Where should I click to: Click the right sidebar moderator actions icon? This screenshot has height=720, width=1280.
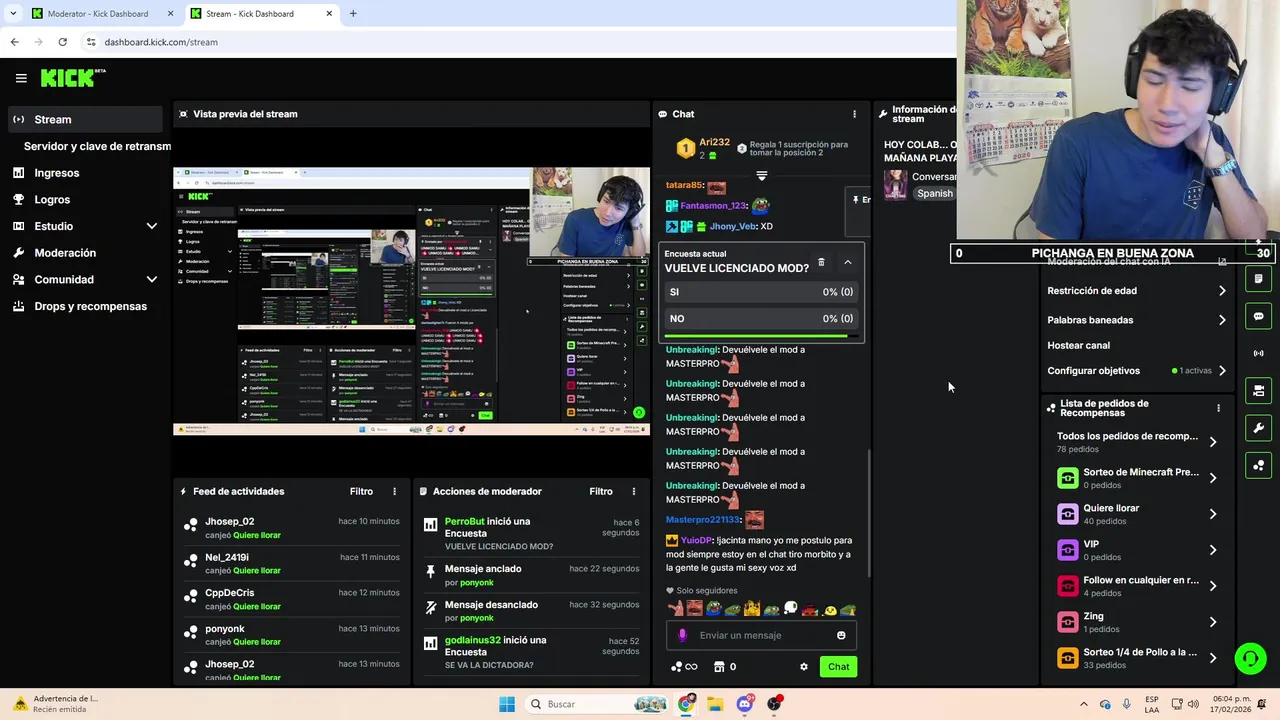[1259, 391]
